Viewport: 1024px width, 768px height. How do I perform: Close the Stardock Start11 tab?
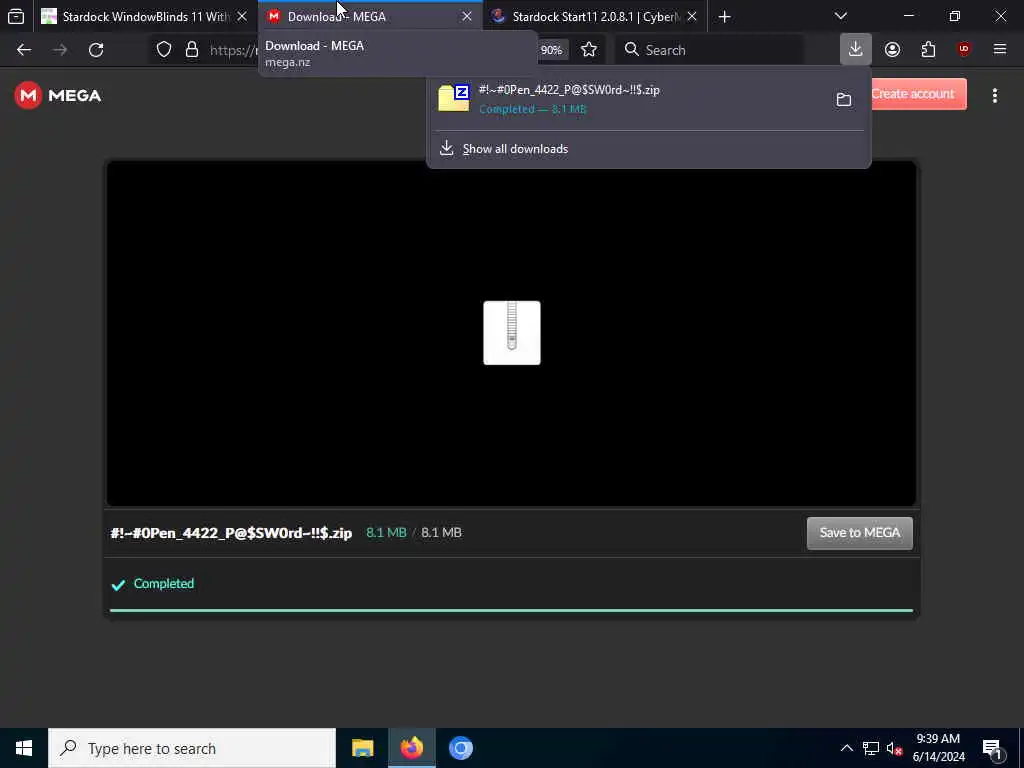(x=692, y=16)
